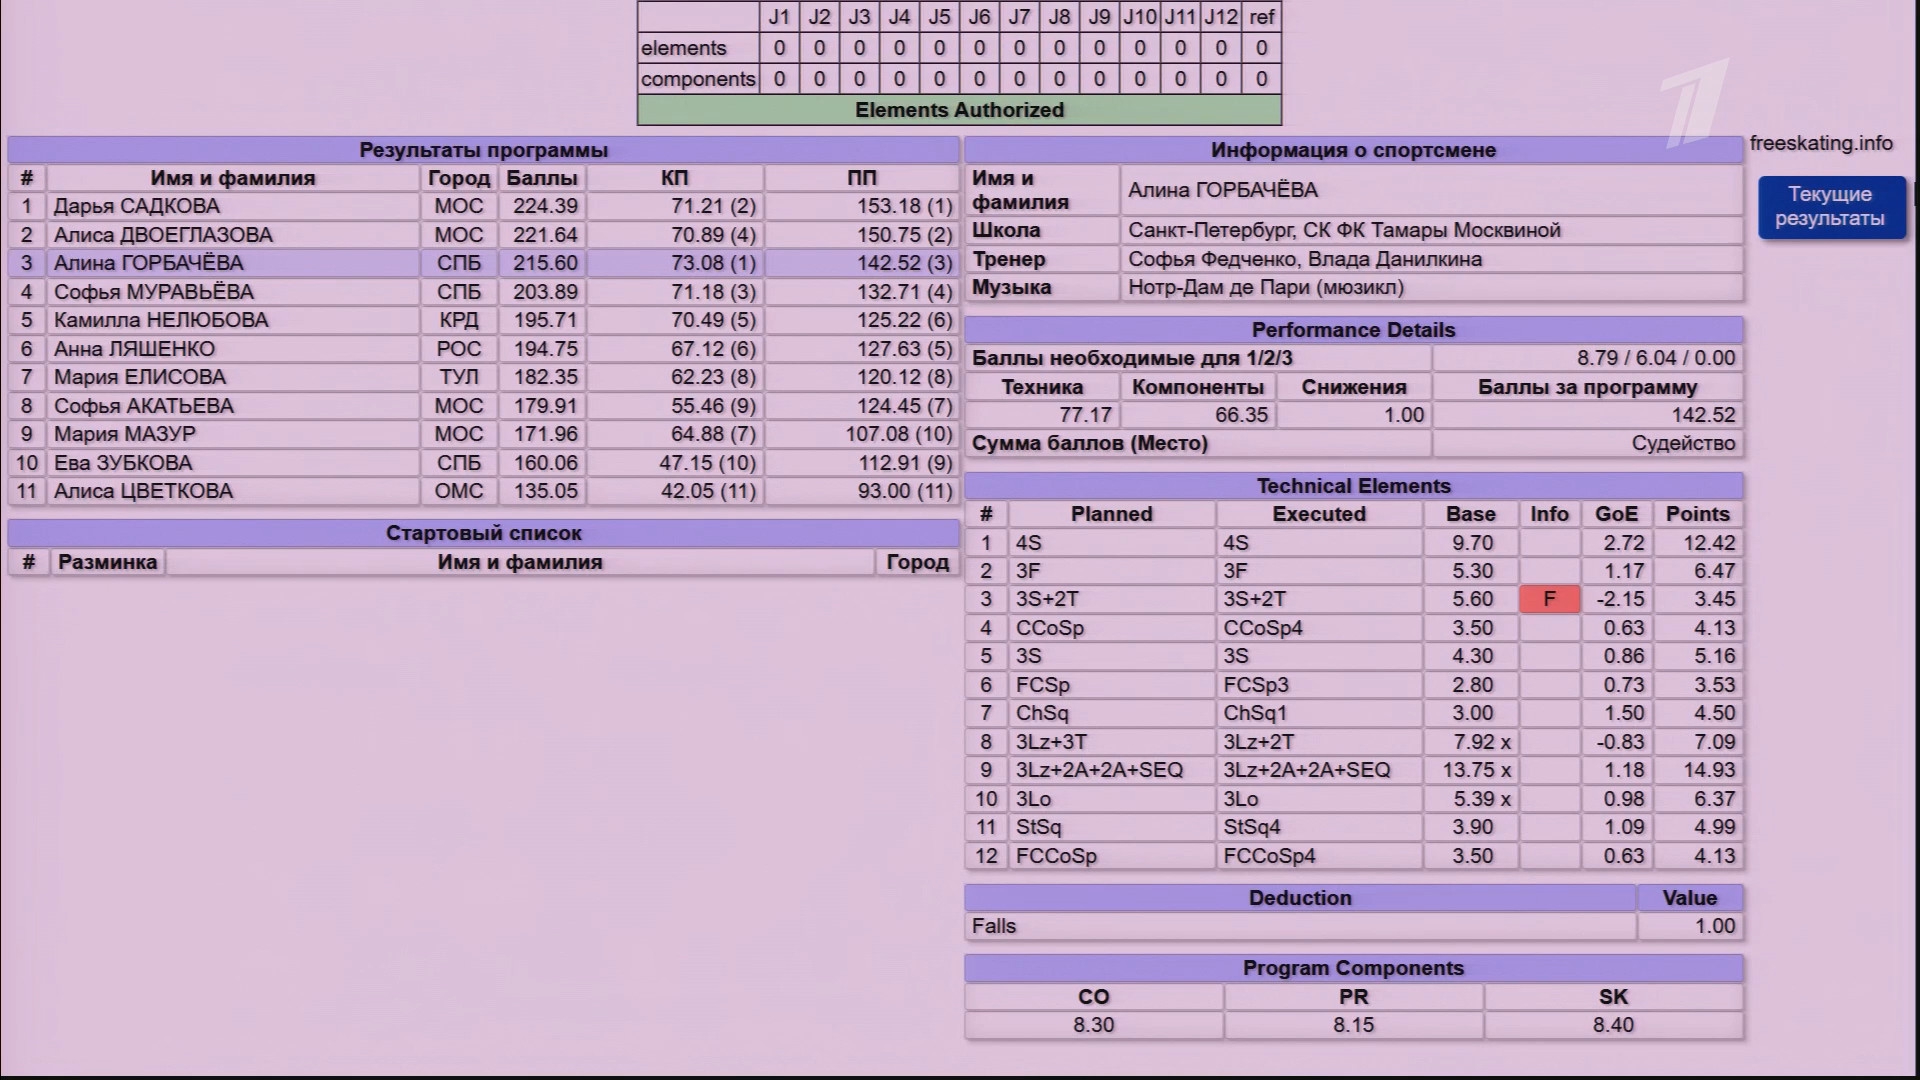Image resolution: width=1920 pixels, height=1080 pixels.
Task: Click the J1 judge column header
Action: pyautogui.click(x=779, y=17)
